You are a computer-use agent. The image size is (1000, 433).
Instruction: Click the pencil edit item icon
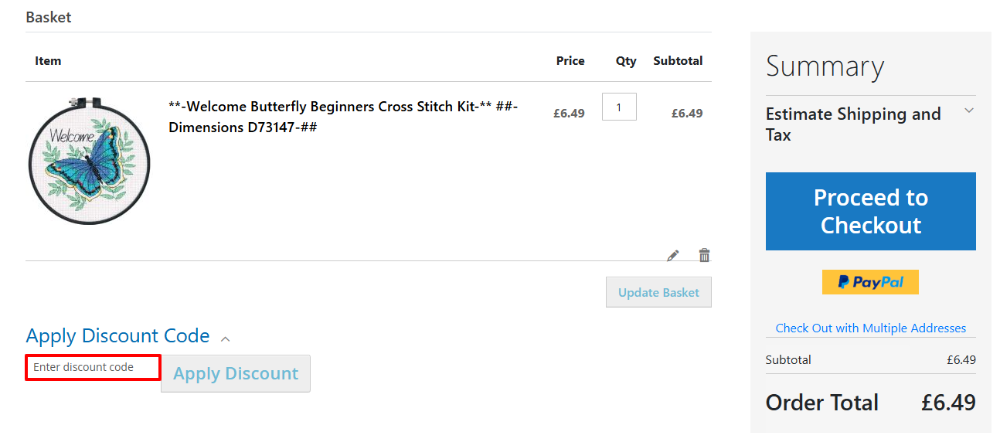tap(673, 255)
